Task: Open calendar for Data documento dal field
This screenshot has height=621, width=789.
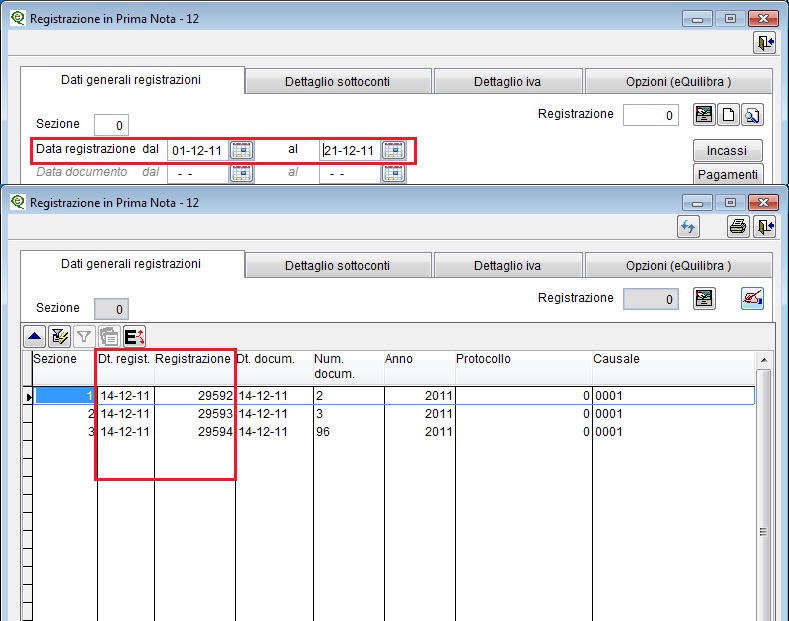Action: tap(242, 173)
